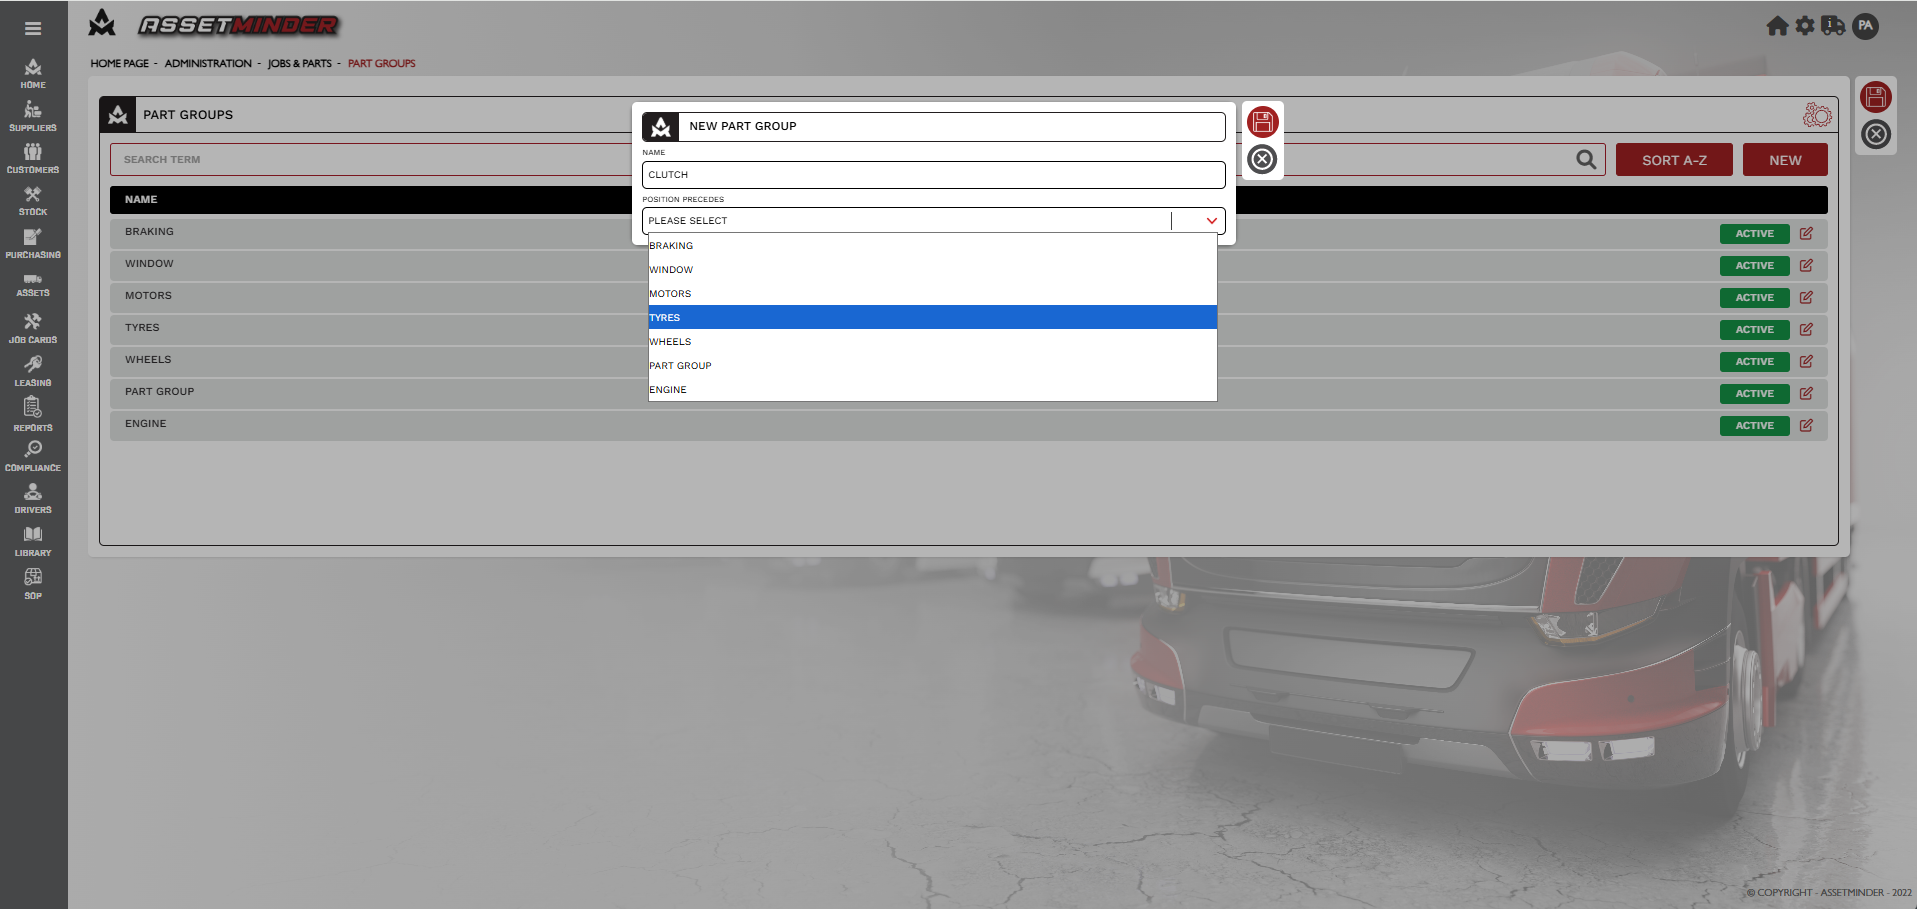Open the Compliance sidebar icon

(33, 456)
